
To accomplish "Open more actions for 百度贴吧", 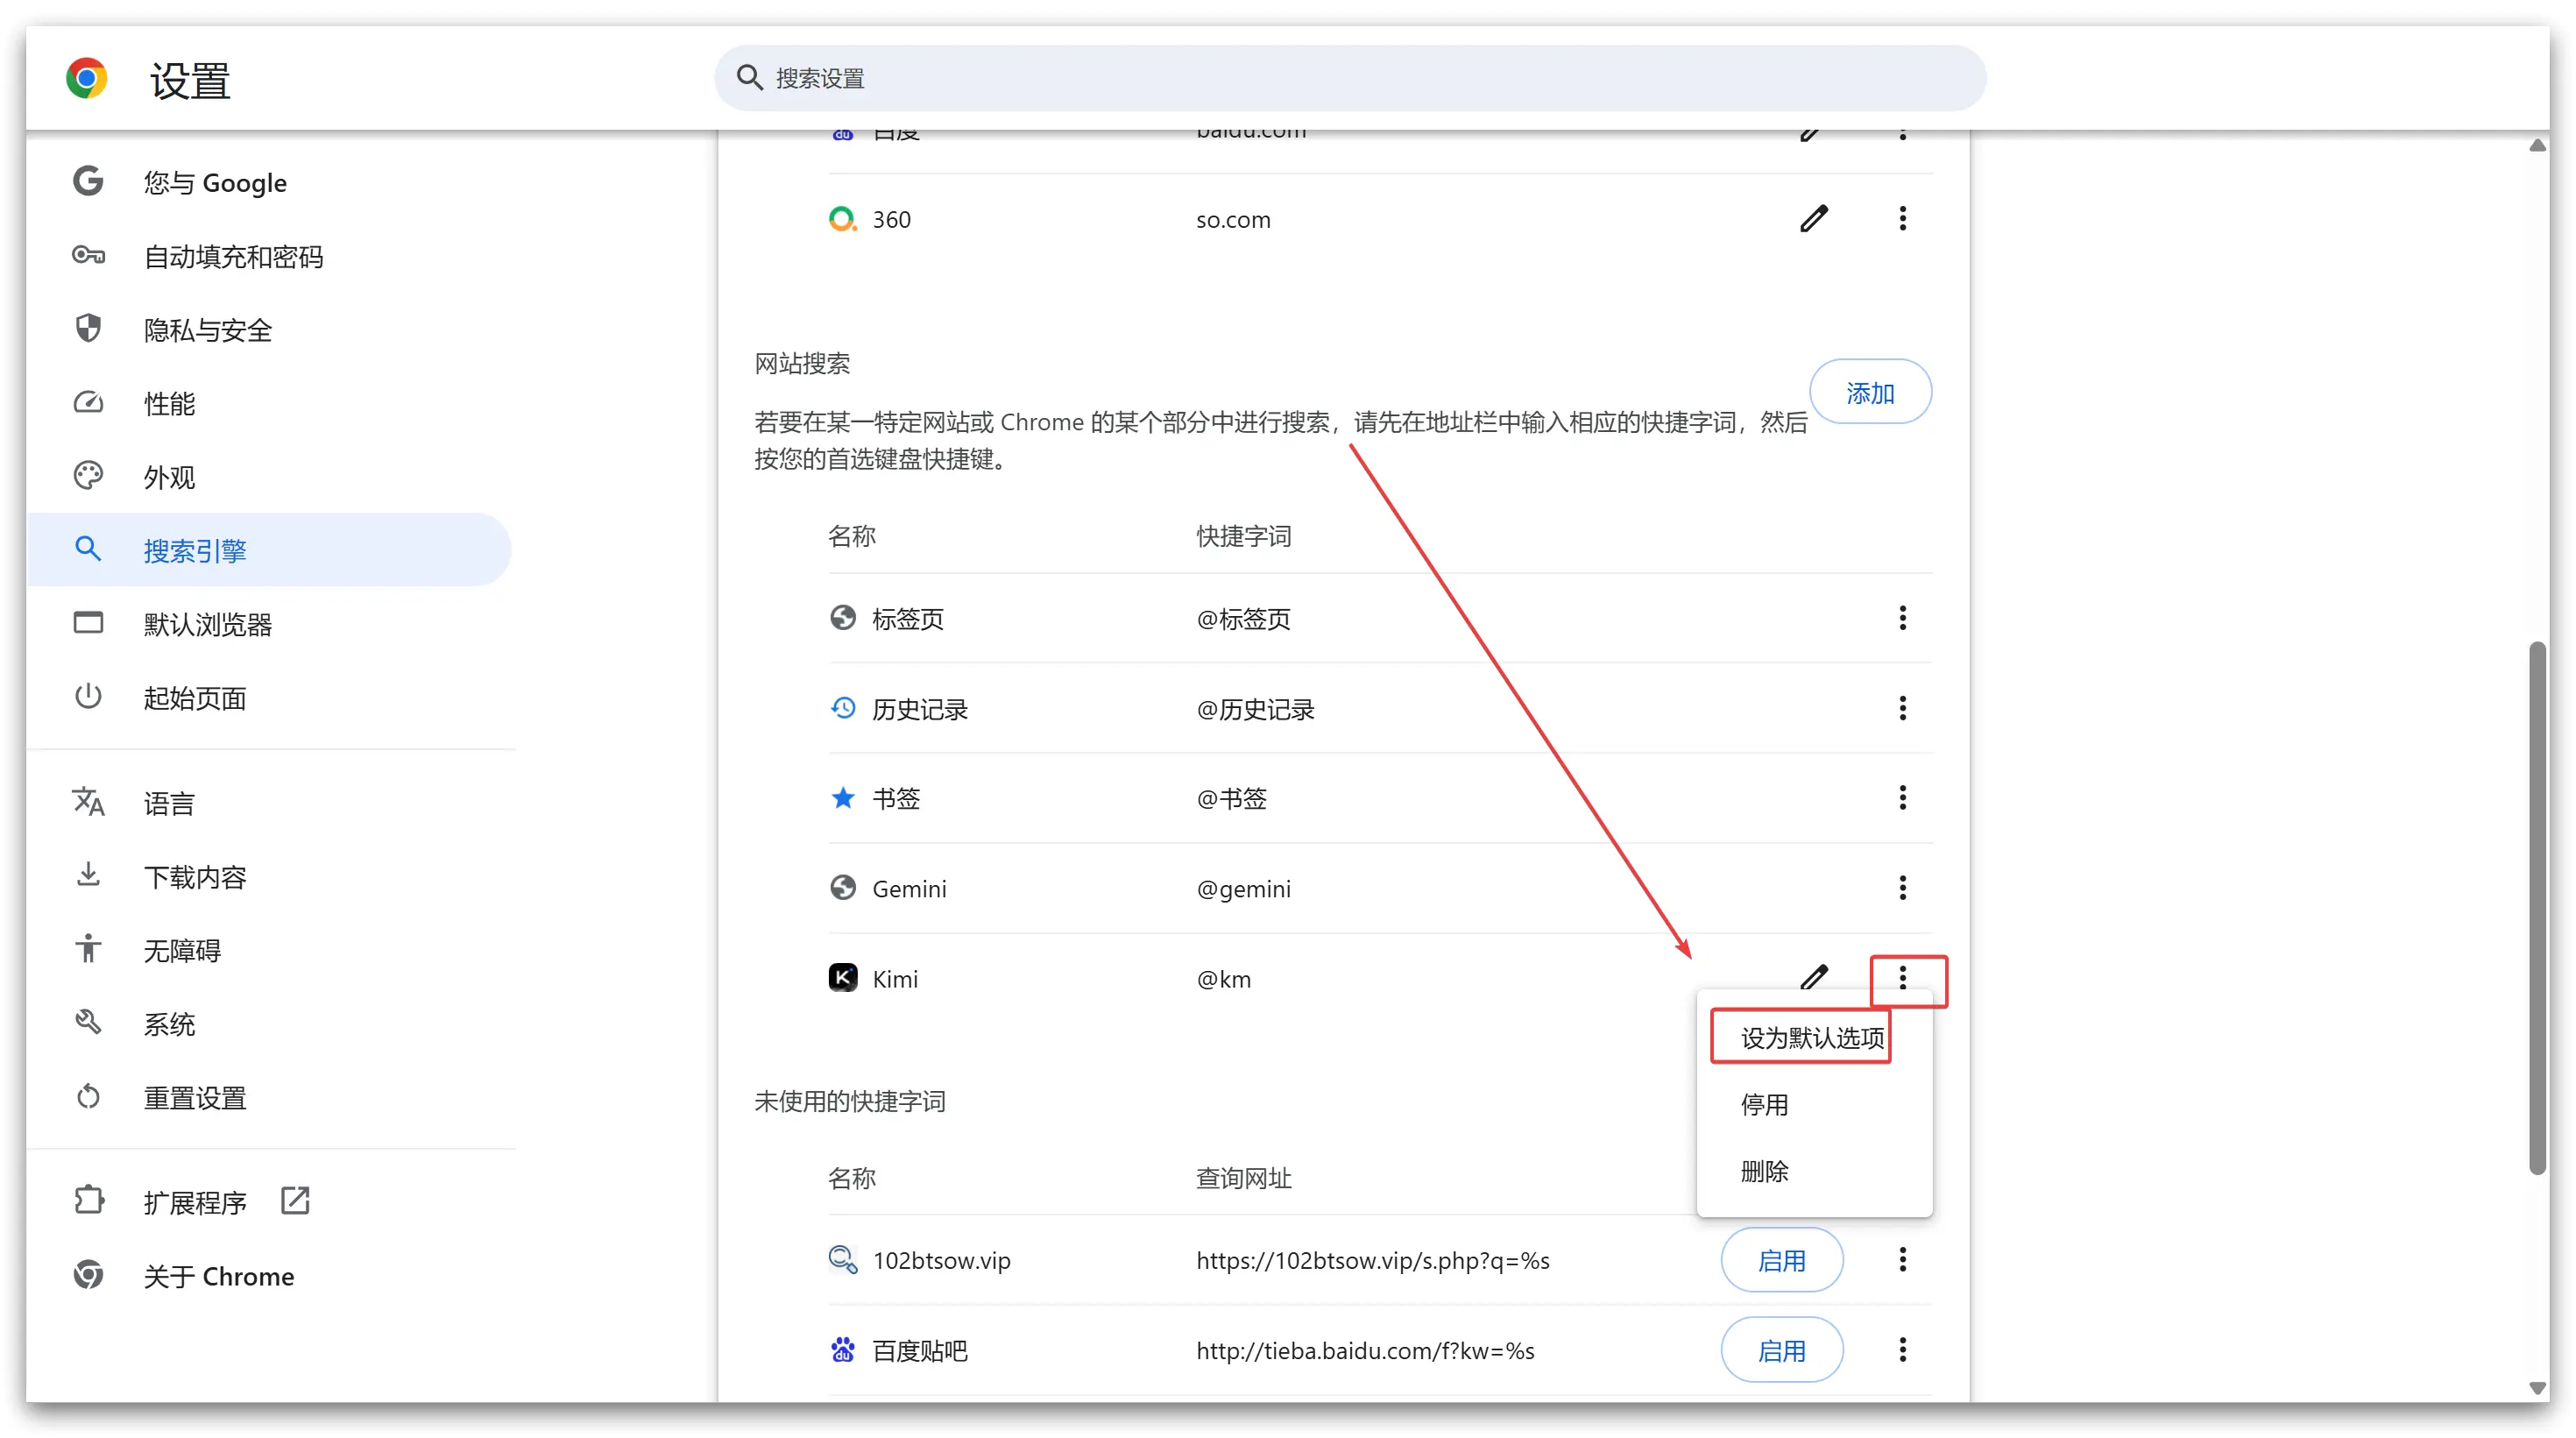I will [x=1902, y=1350].
